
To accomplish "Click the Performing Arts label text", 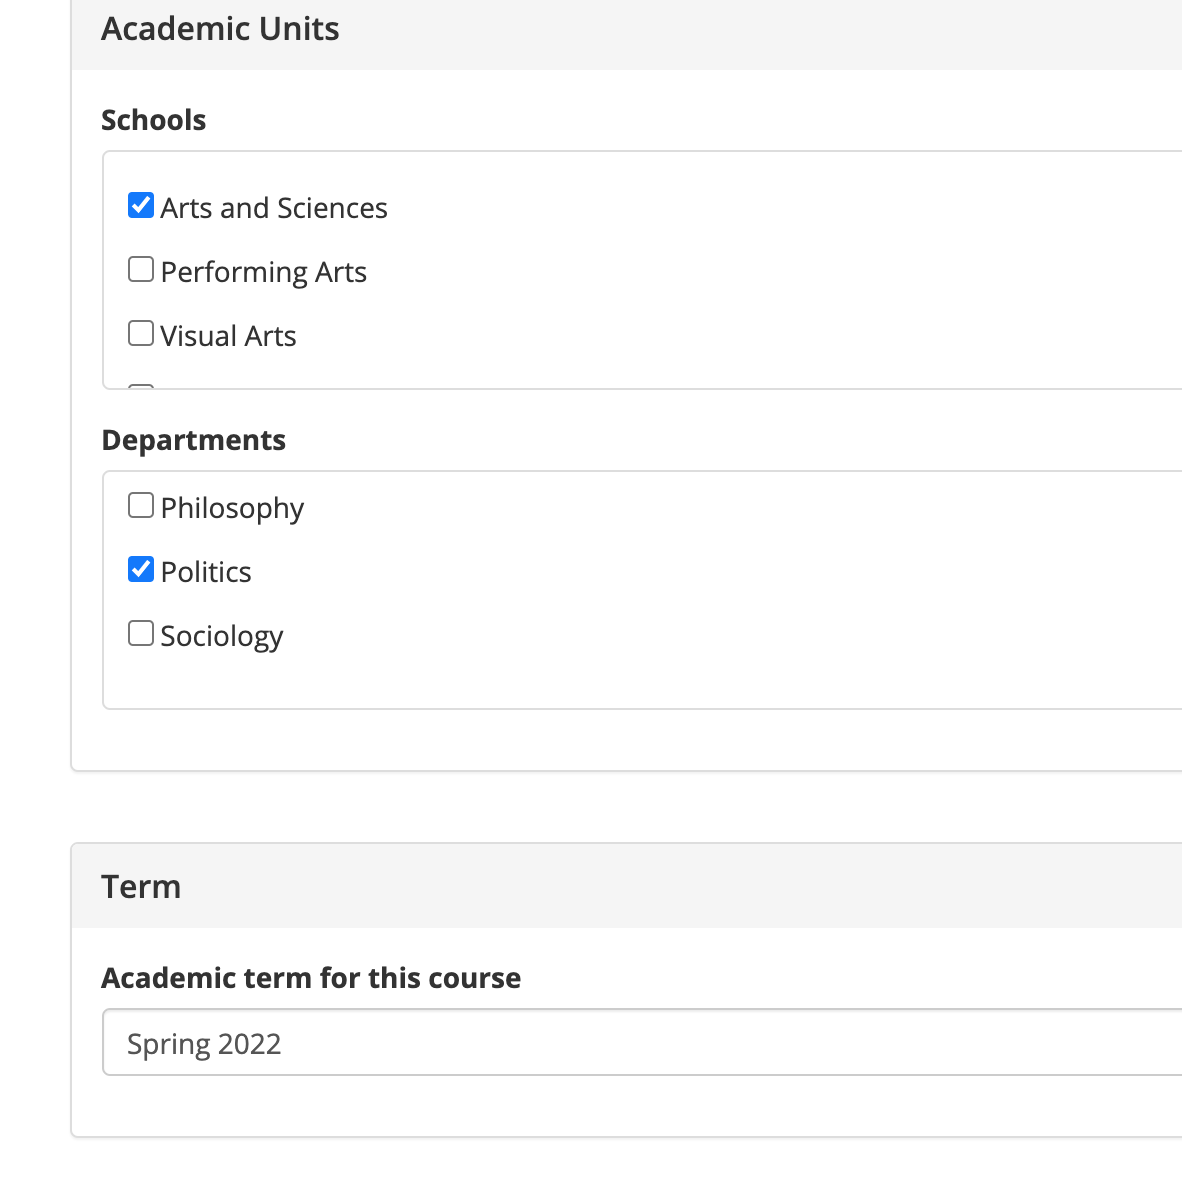I will coord(263,272).
